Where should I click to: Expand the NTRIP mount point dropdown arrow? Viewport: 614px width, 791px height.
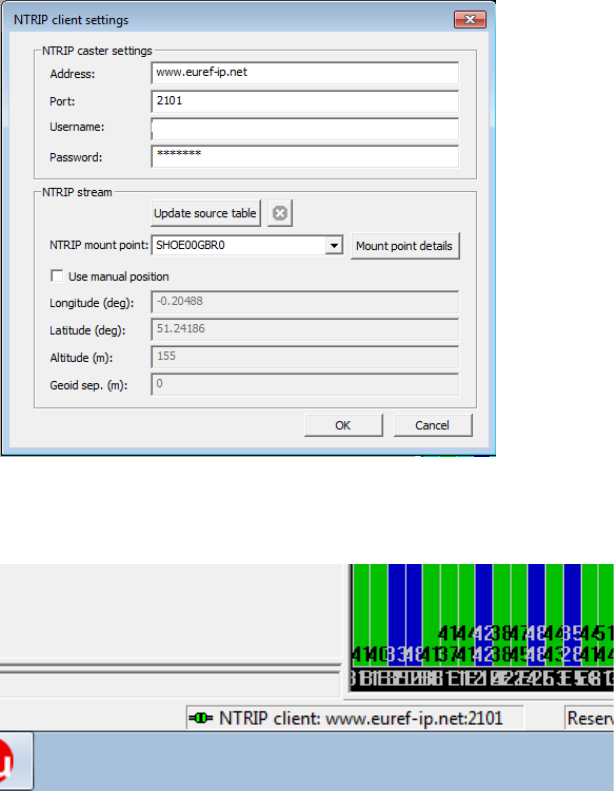click(x=333, y=246)
